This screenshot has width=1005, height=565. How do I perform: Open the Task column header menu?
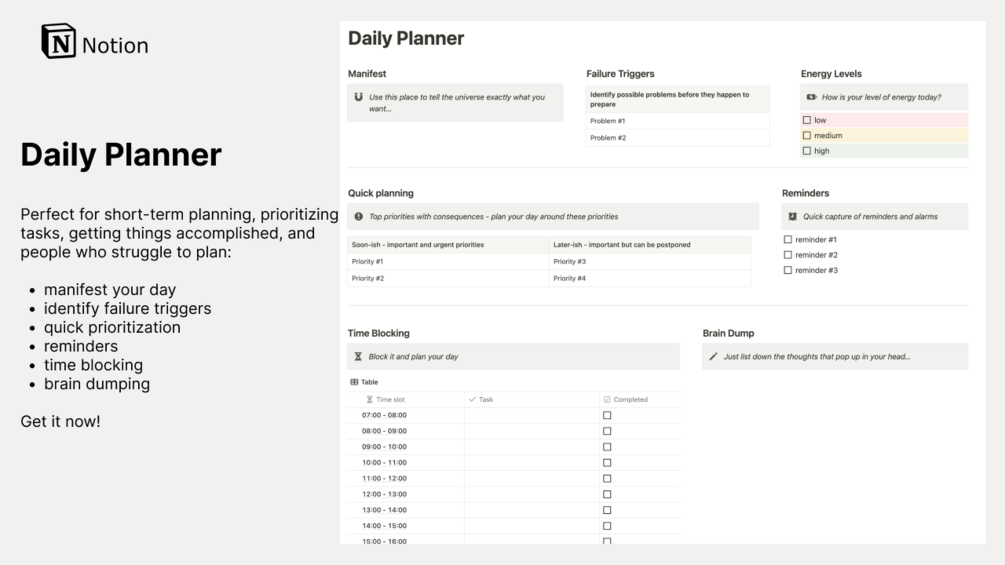pyautogui.click(x=485, y=399)
